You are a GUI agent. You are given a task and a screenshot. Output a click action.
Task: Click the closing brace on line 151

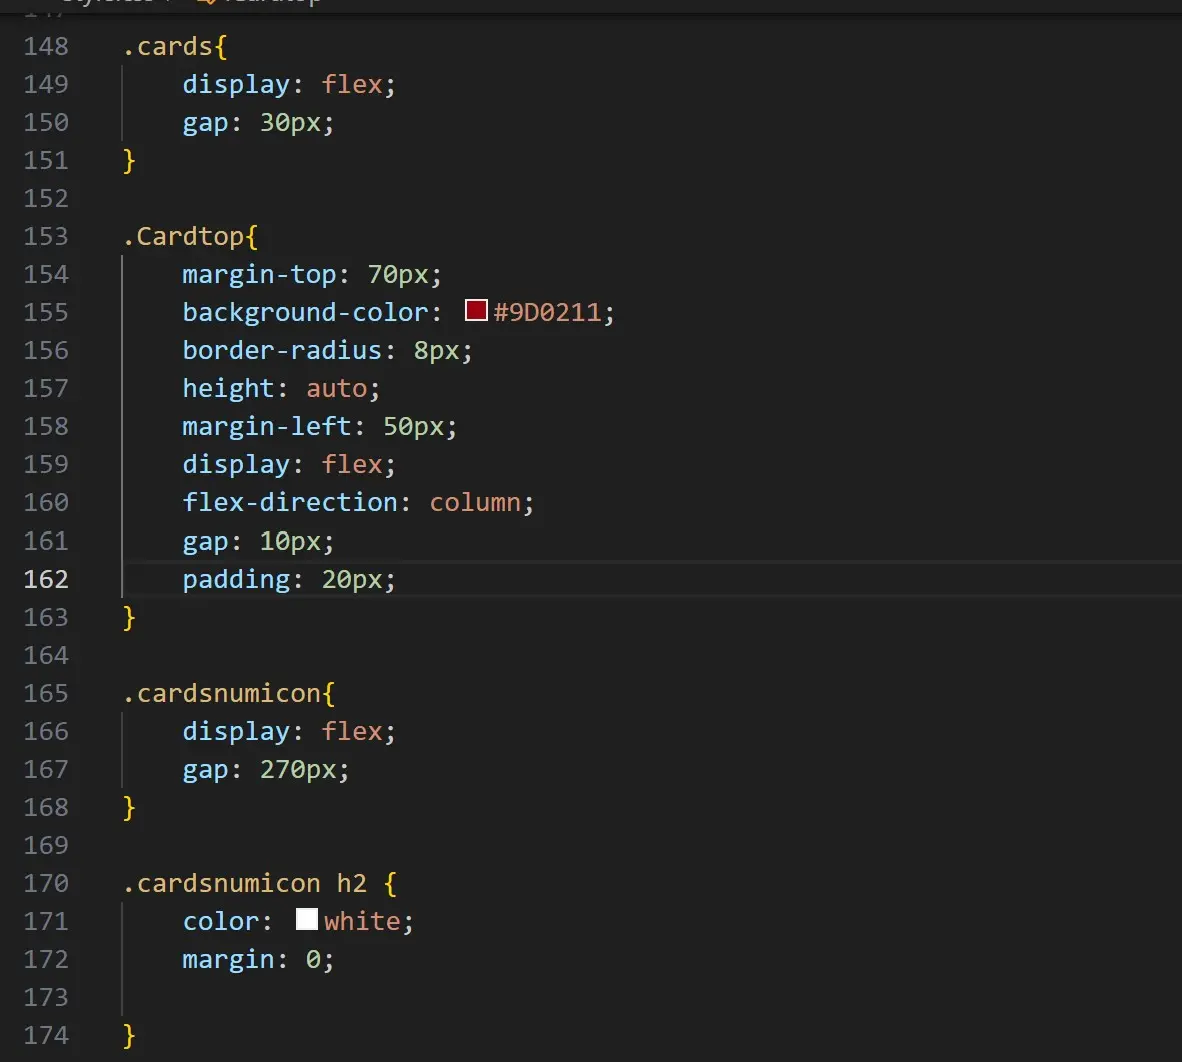click(x=129, y=161)
